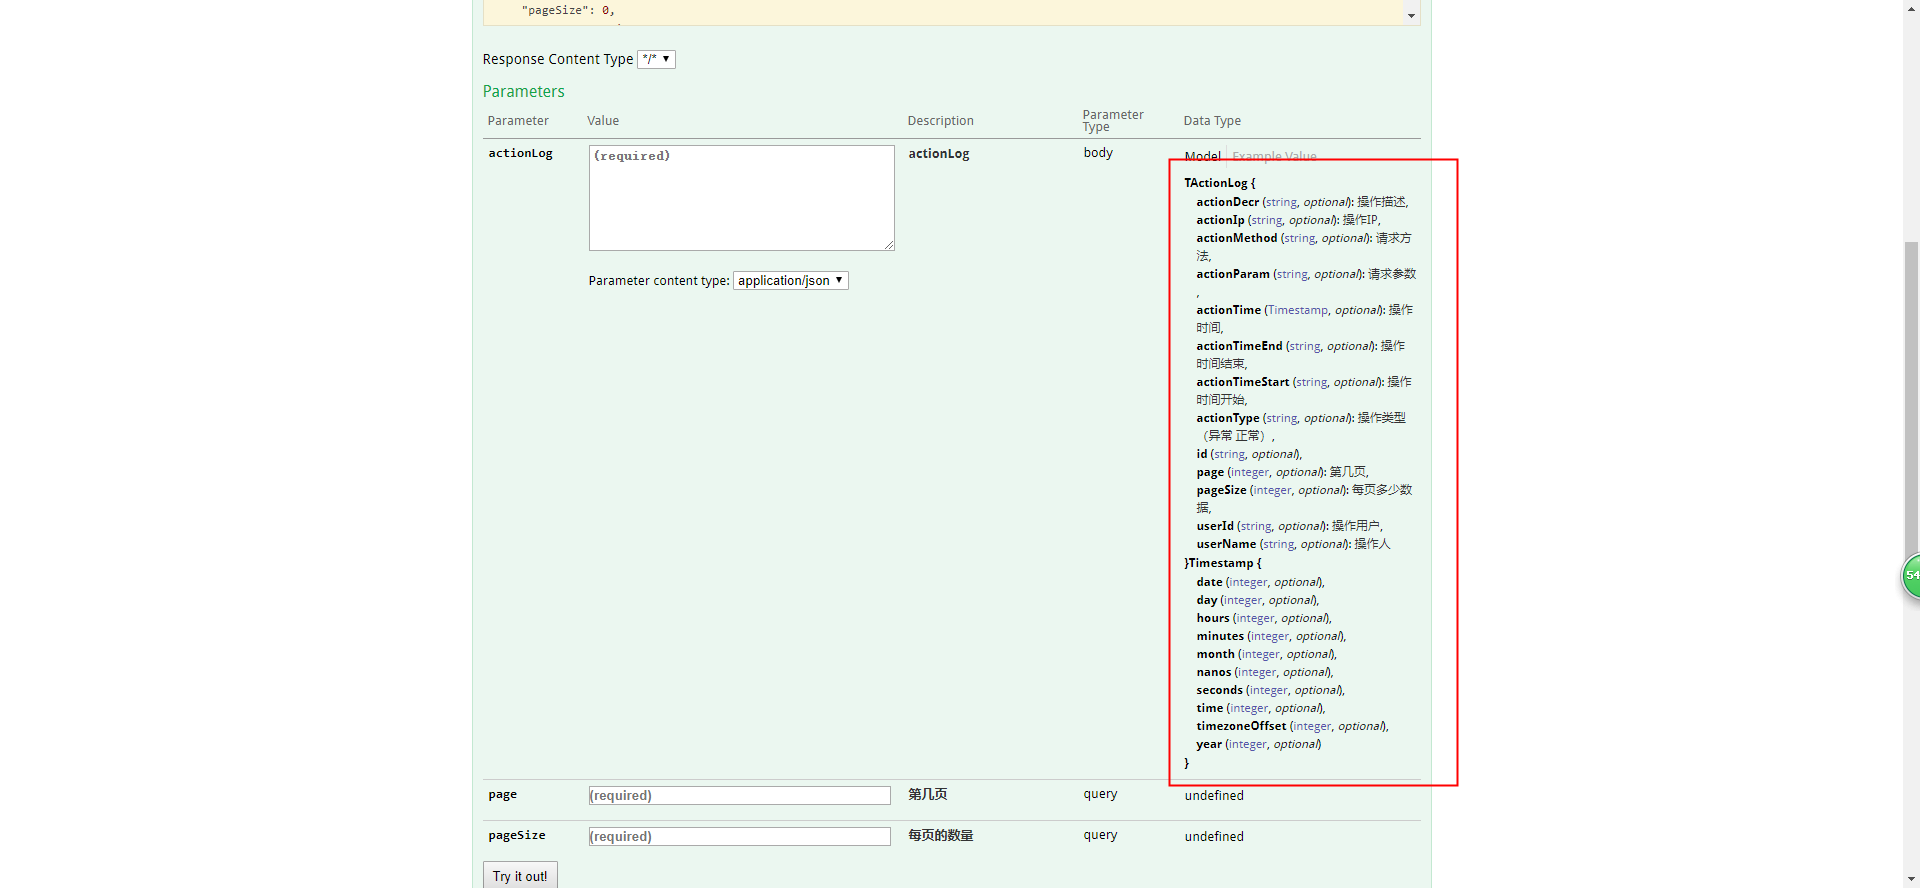
Task: Open the Response Content Type dropdown
Action: pos(656,59)
